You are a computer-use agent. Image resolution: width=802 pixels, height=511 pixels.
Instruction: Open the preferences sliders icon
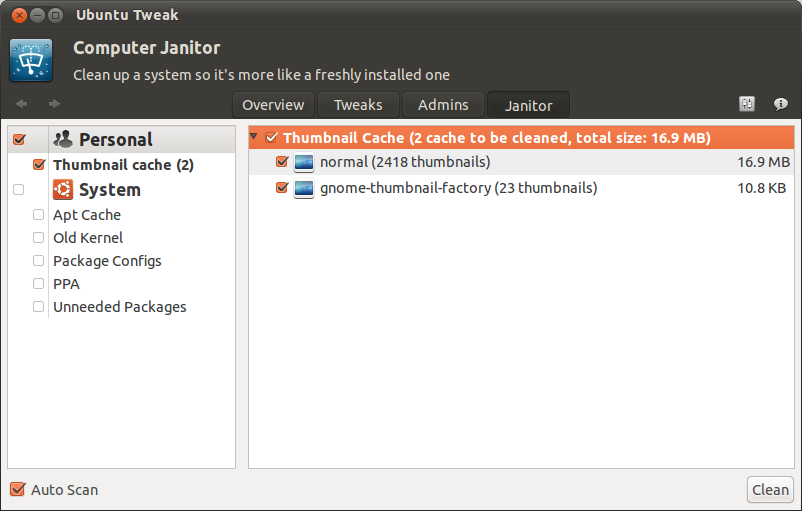(747, 104)
